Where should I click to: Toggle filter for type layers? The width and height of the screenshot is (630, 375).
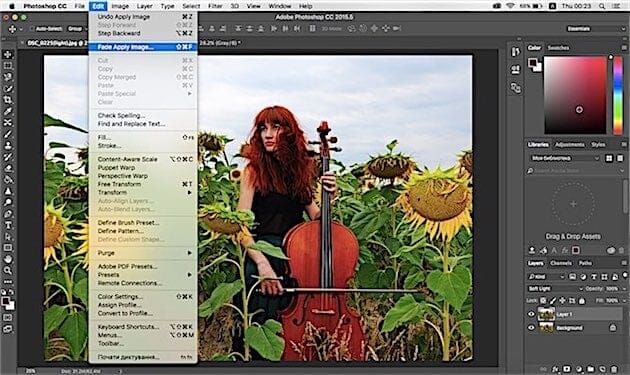(594, 277)
